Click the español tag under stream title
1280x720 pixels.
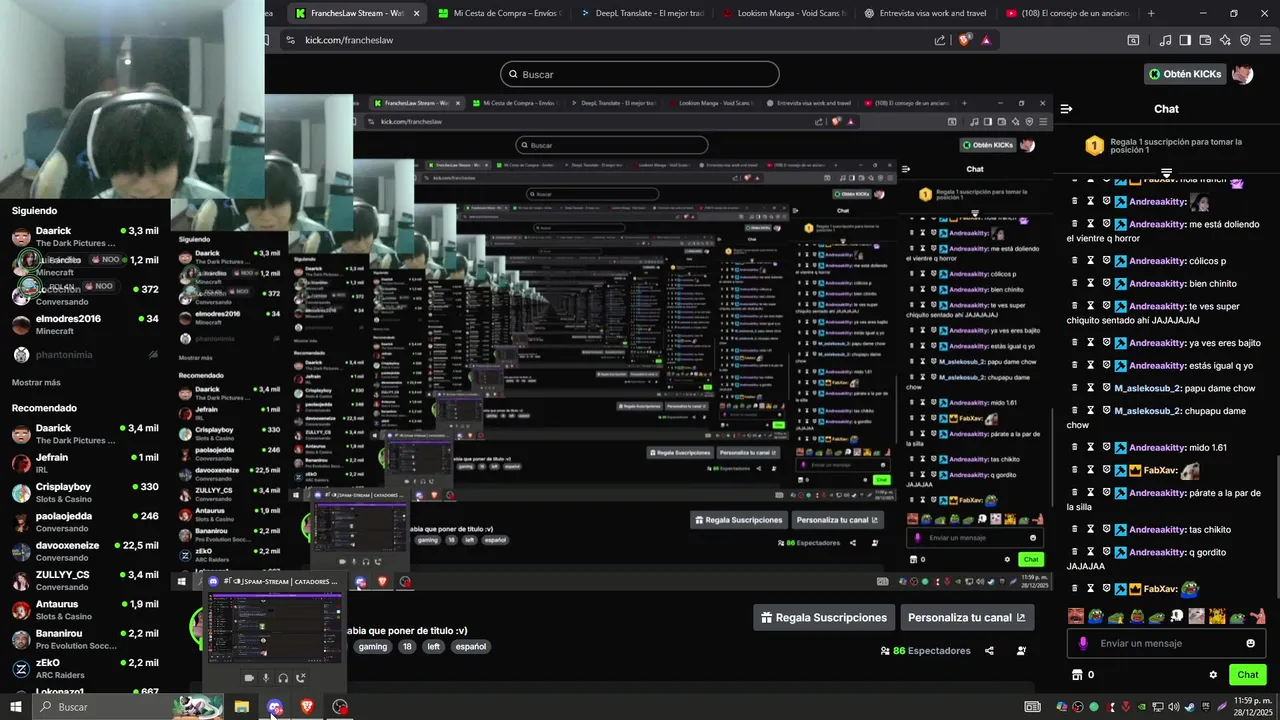[x=470, y=647]
